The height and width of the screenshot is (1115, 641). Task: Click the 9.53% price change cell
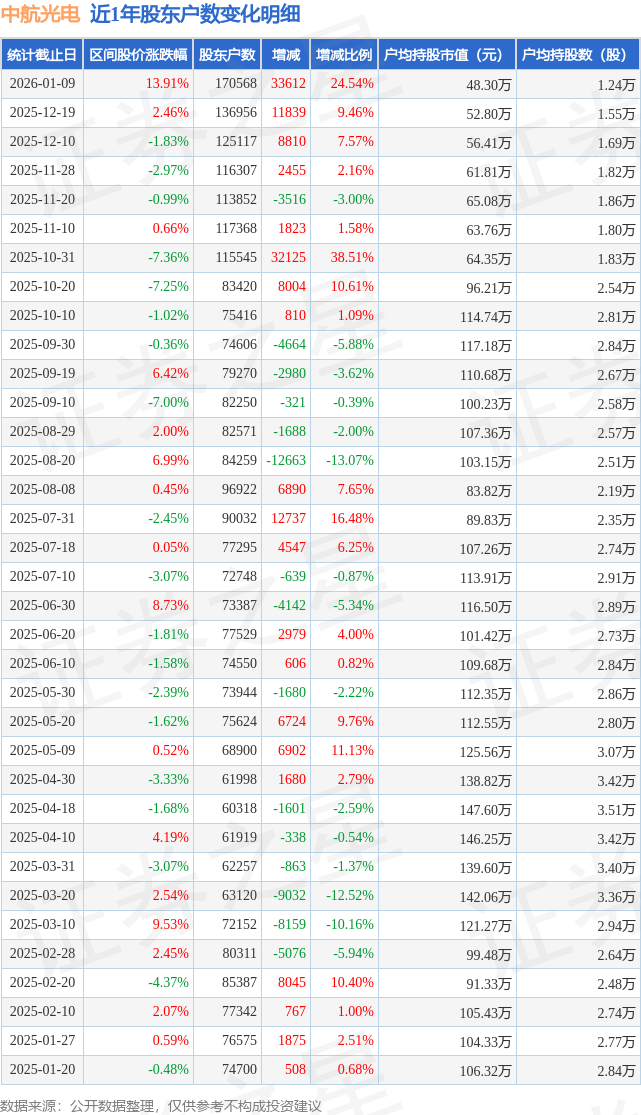point(170,926)
